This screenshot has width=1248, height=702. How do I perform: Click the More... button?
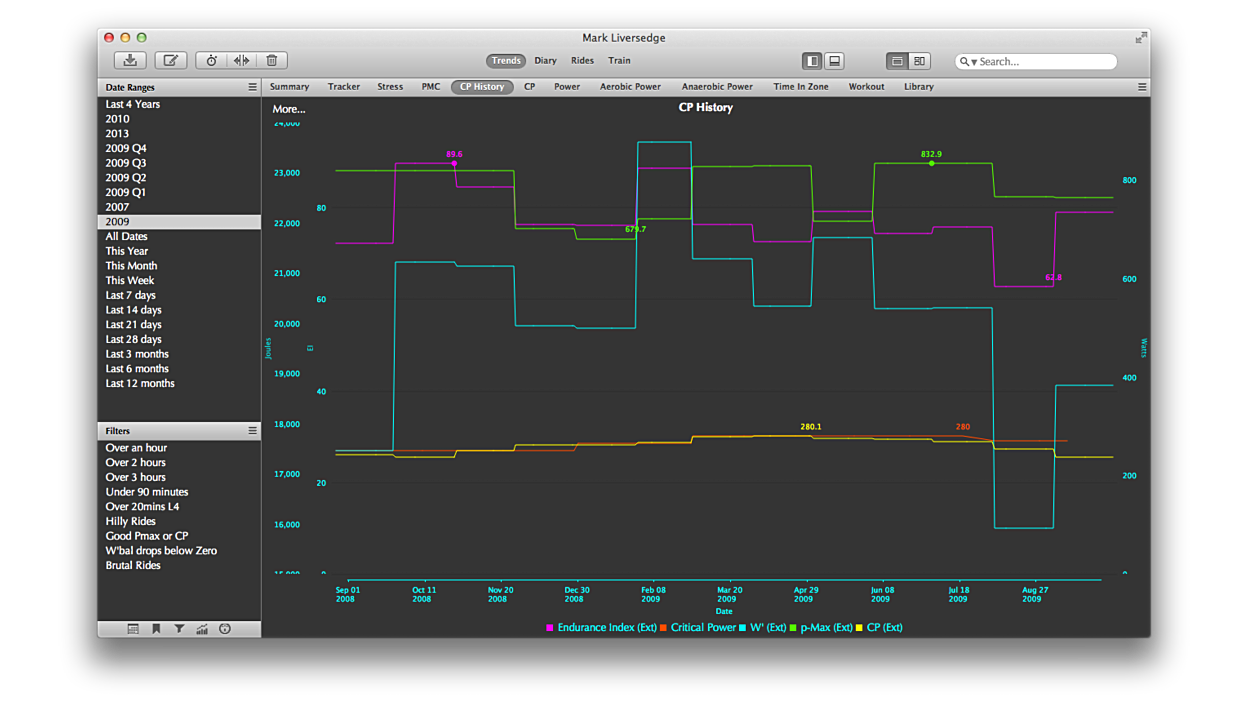coord(289,109)
